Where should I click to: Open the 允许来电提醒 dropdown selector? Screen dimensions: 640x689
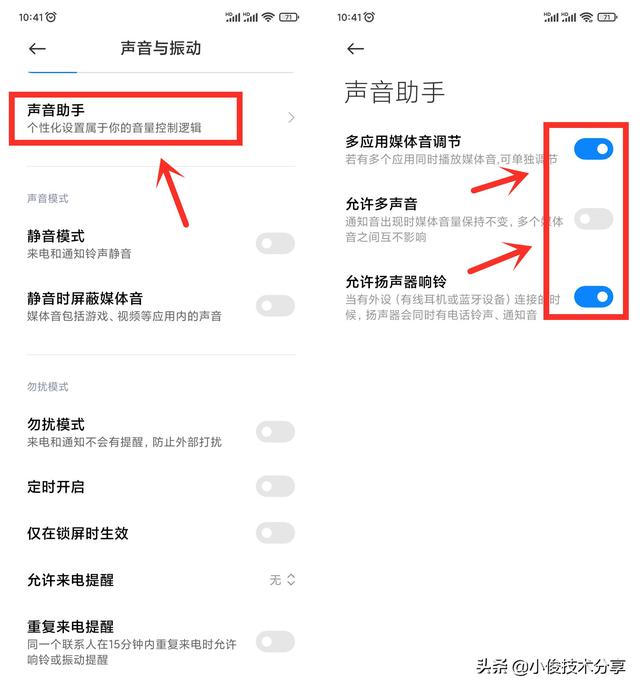[282, 580]
